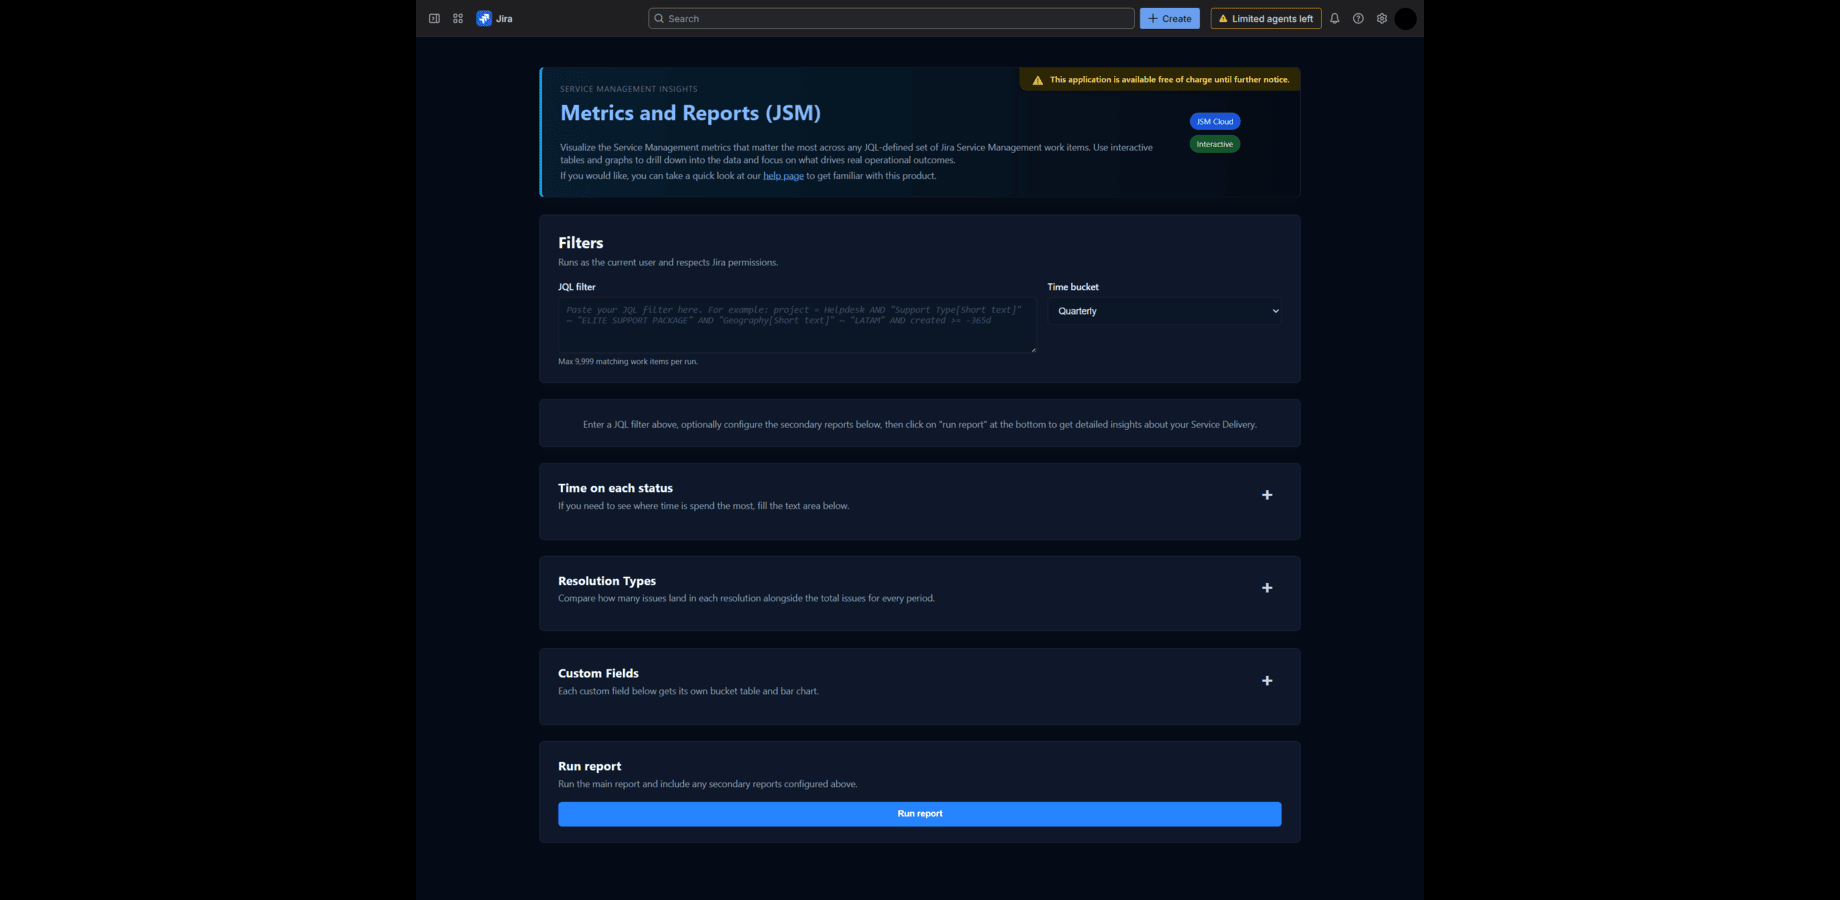The image size is (1840, 900).
Task: Click the JSM Cloud badge
Action: [x=1215, y=121]
